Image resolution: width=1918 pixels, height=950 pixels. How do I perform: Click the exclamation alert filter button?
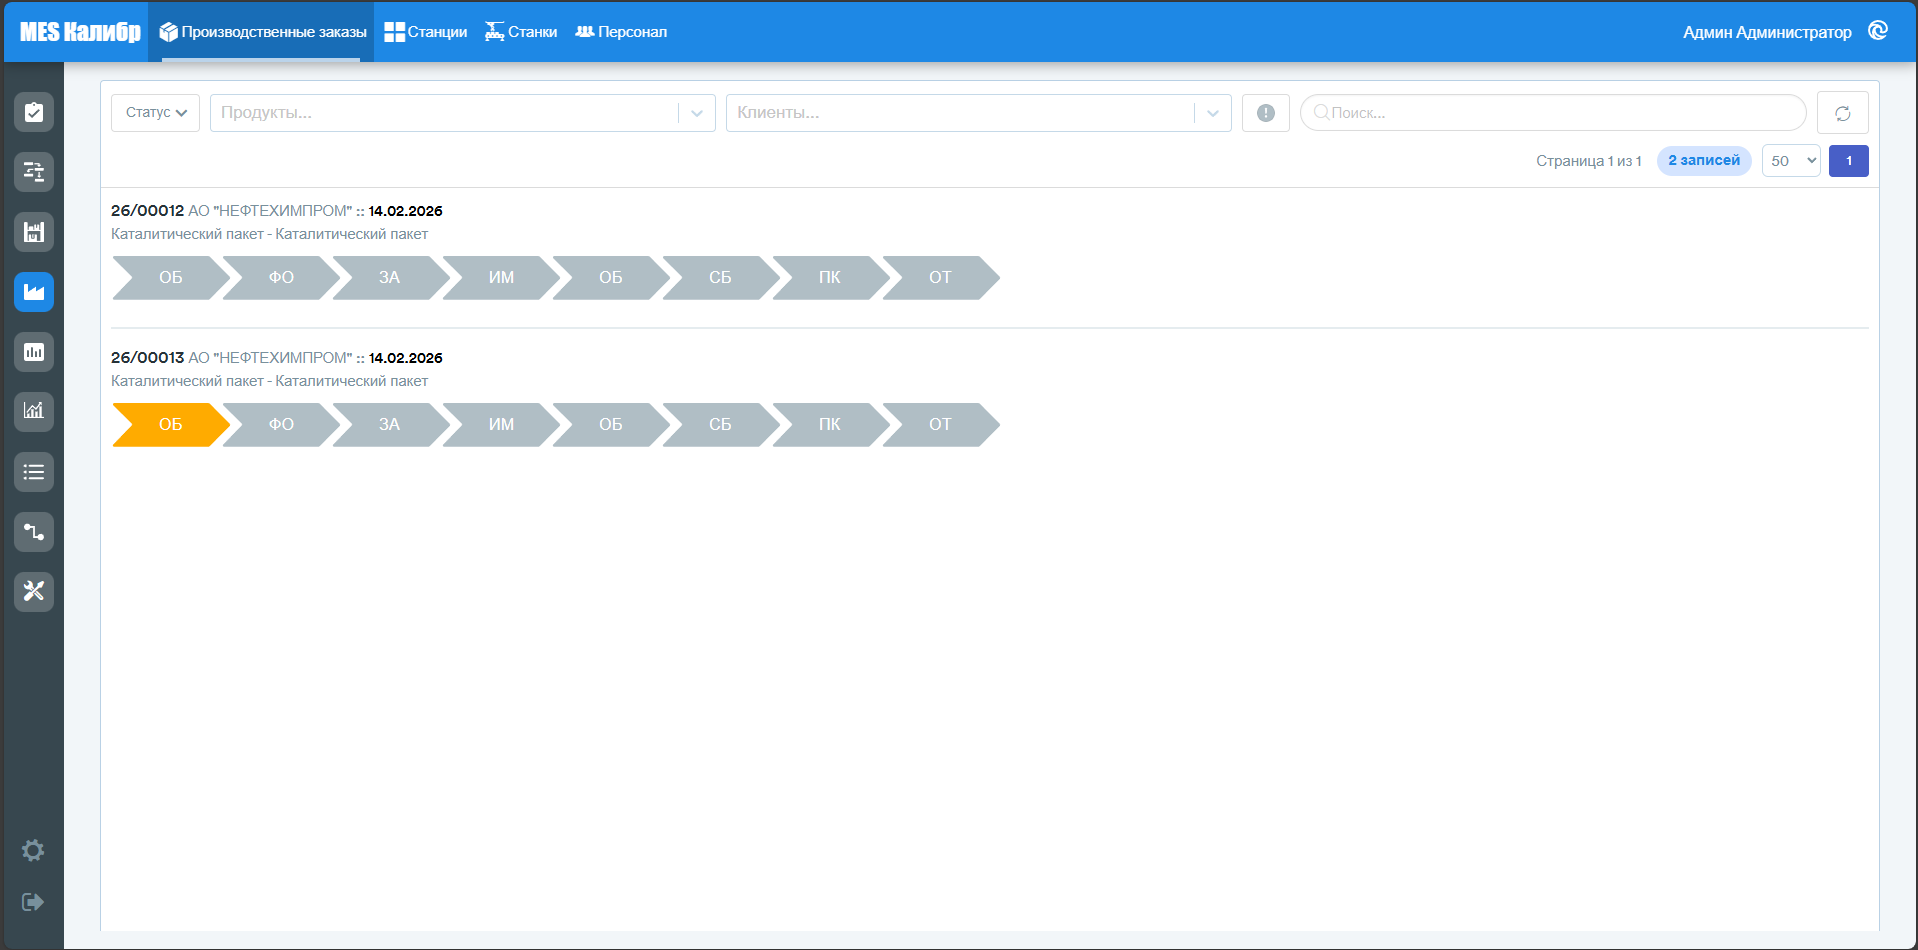[1266, 113]
